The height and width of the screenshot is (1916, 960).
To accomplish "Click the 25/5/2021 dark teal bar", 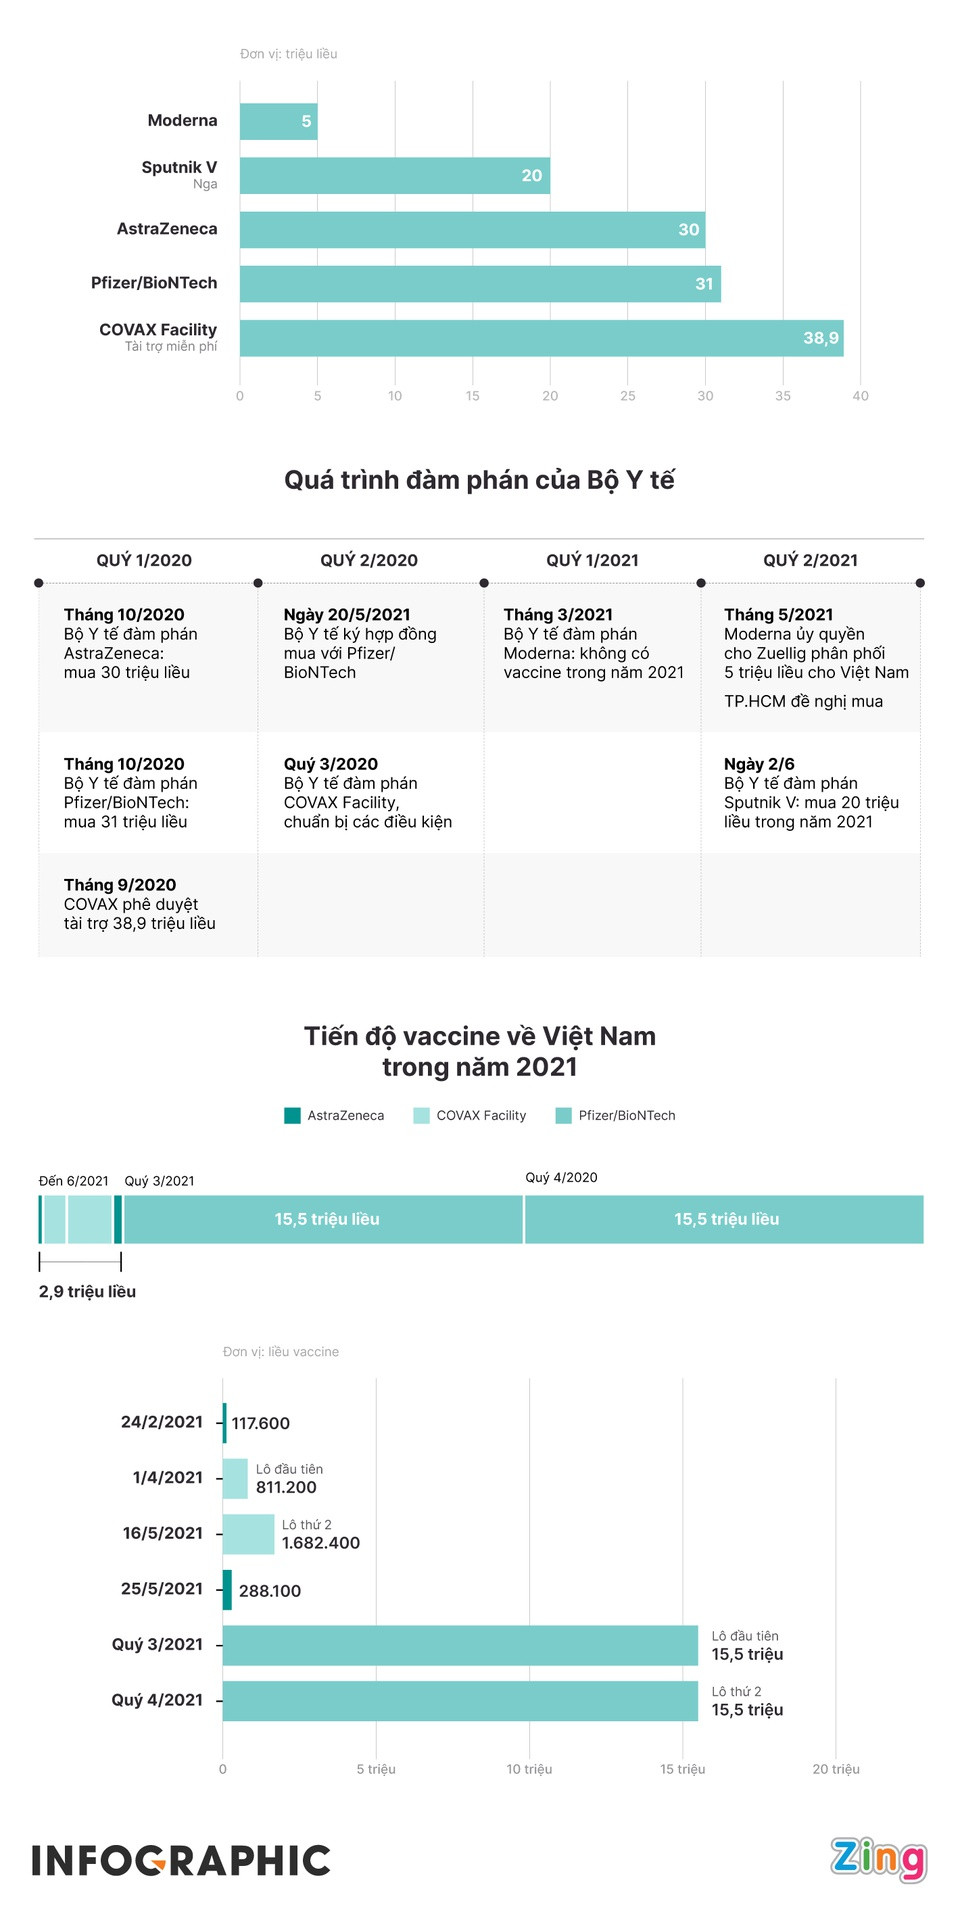I will click(227, 1589).
